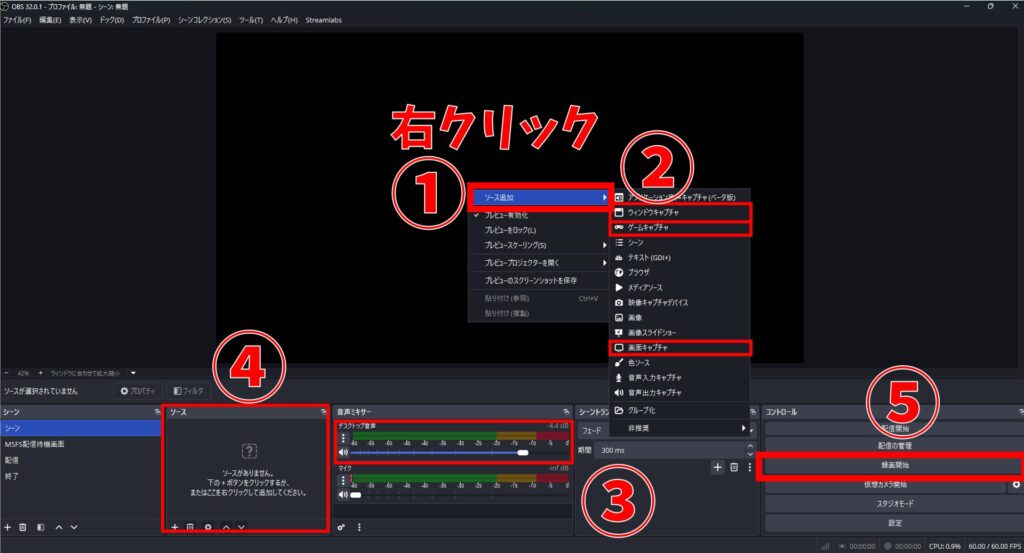Open the ツール(T) menu
The height and width of the screenshot is (553, 1024).
251,20
